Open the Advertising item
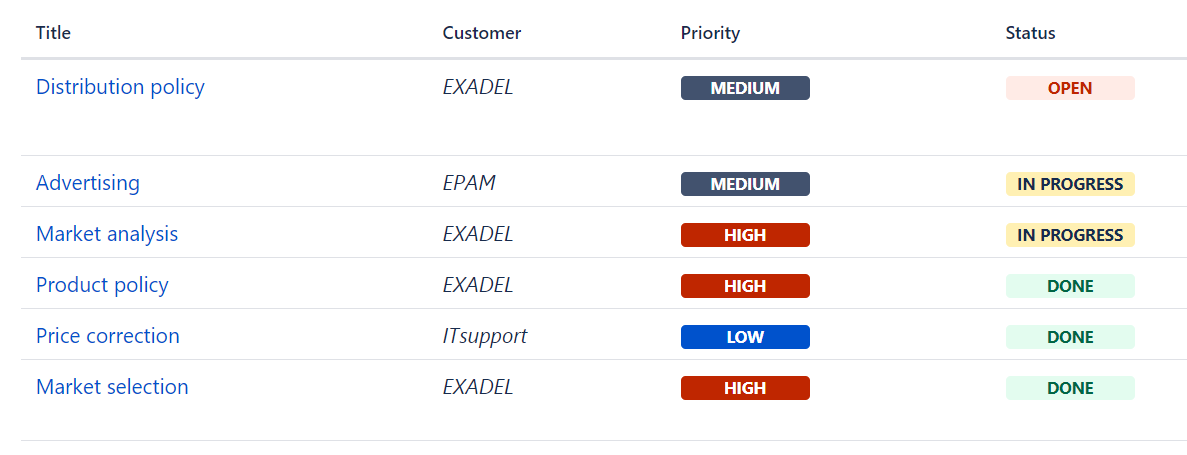Viewport: 1187px width, 455px height. point(88,183)
